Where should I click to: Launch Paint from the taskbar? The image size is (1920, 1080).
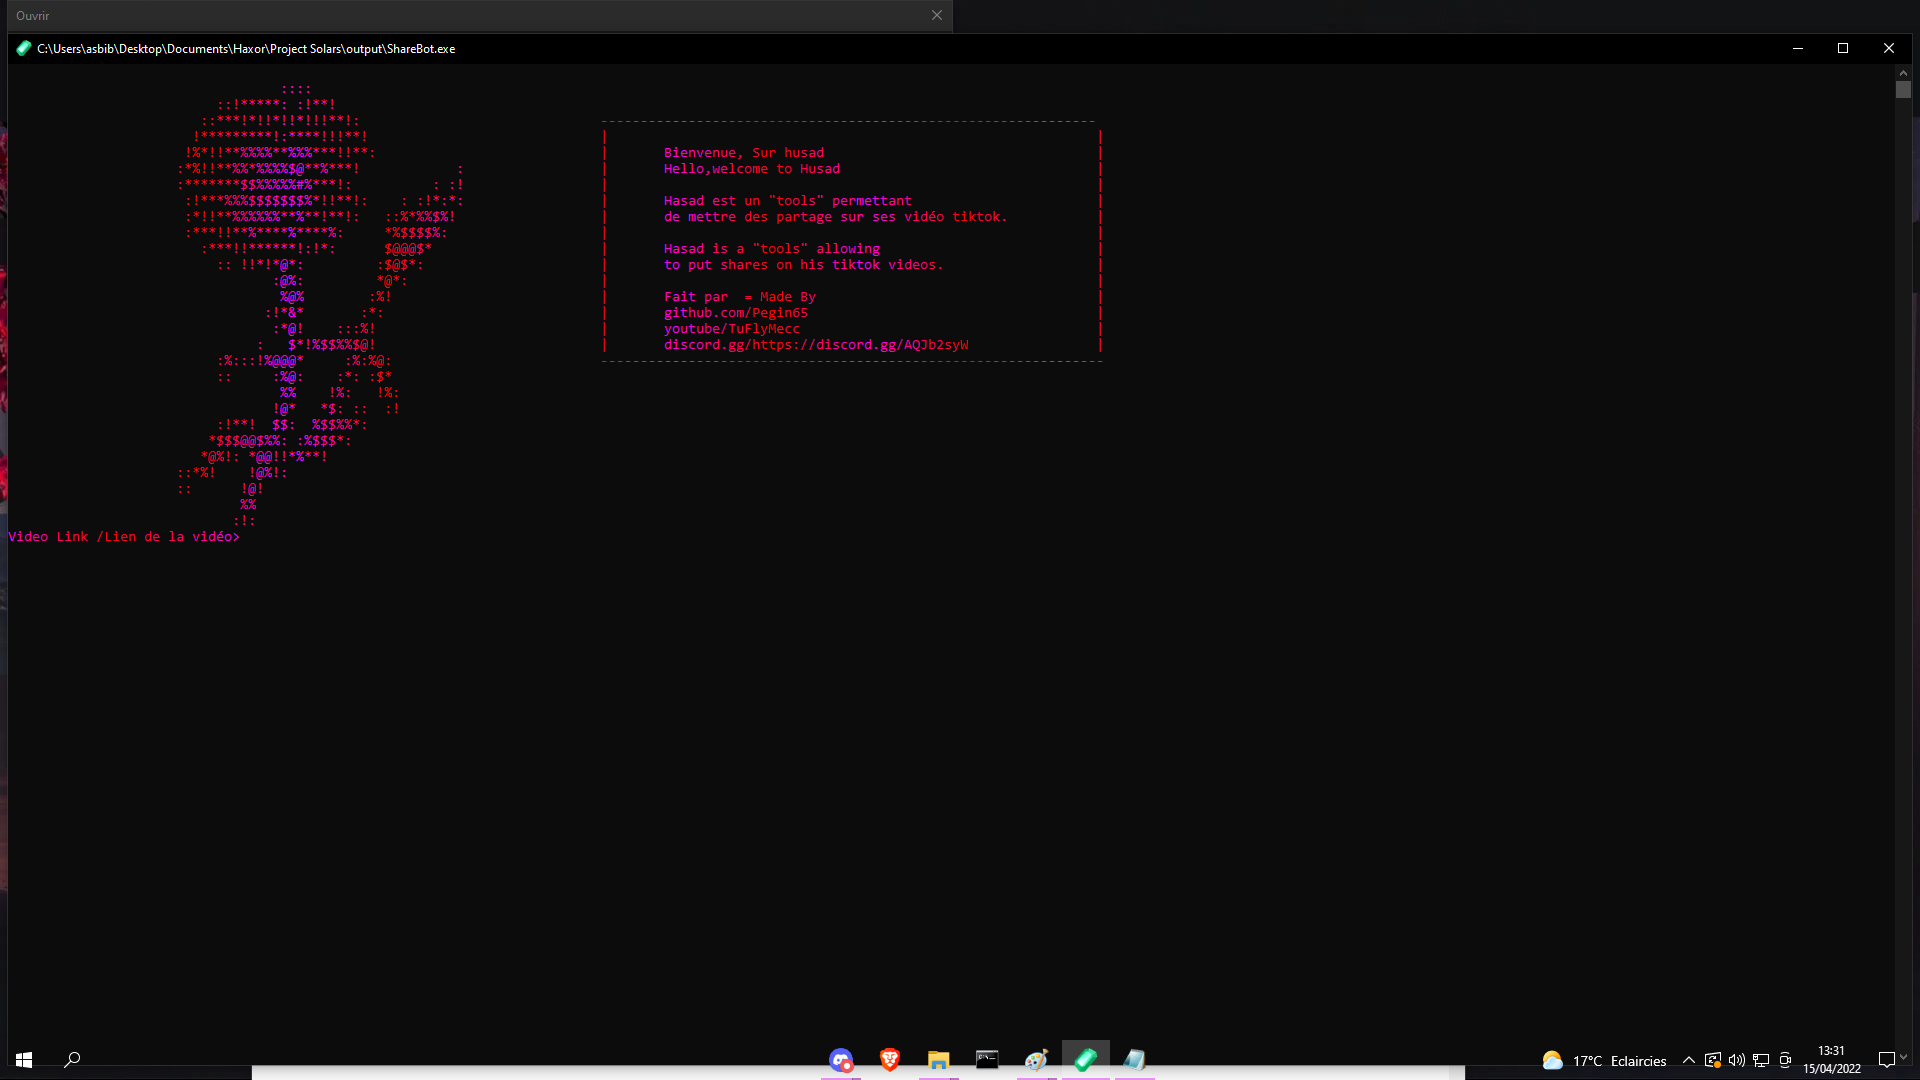(x=1036, y=1060)
